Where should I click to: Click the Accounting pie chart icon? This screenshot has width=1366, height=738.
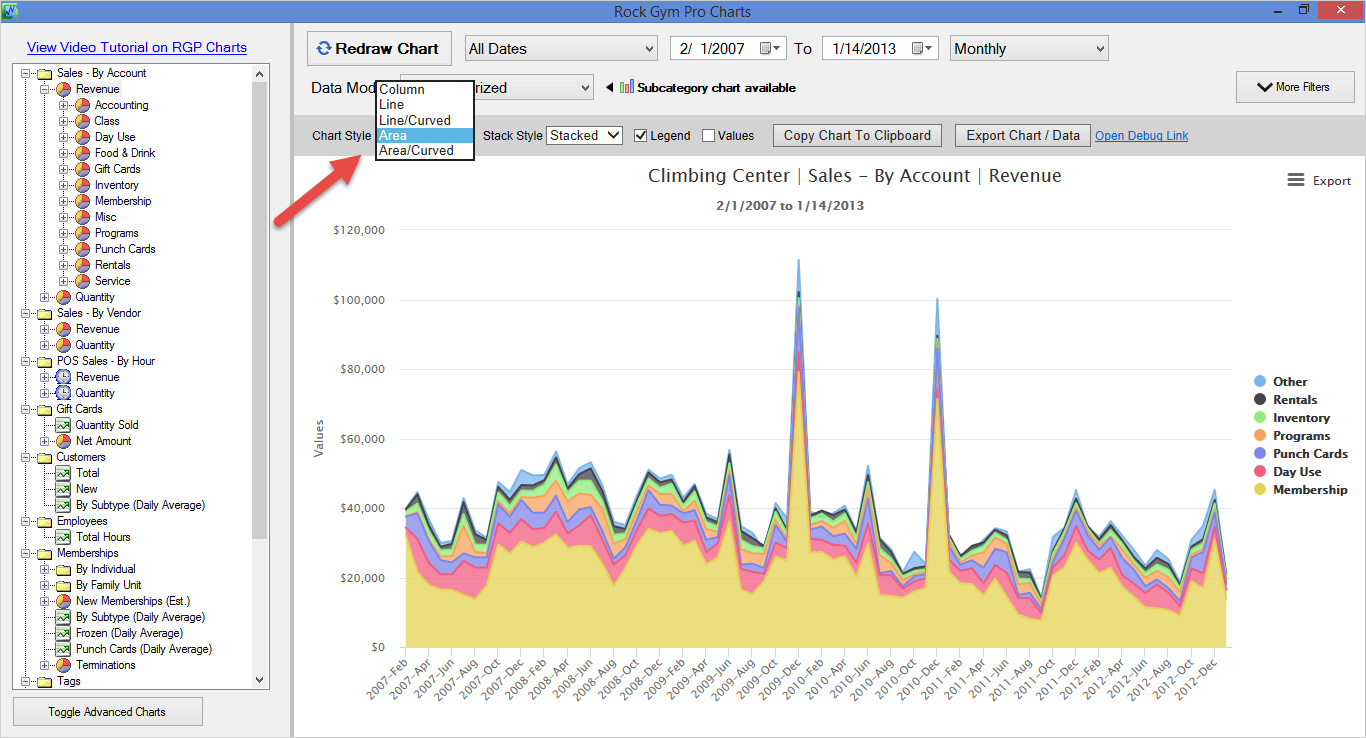pos(83,105)
